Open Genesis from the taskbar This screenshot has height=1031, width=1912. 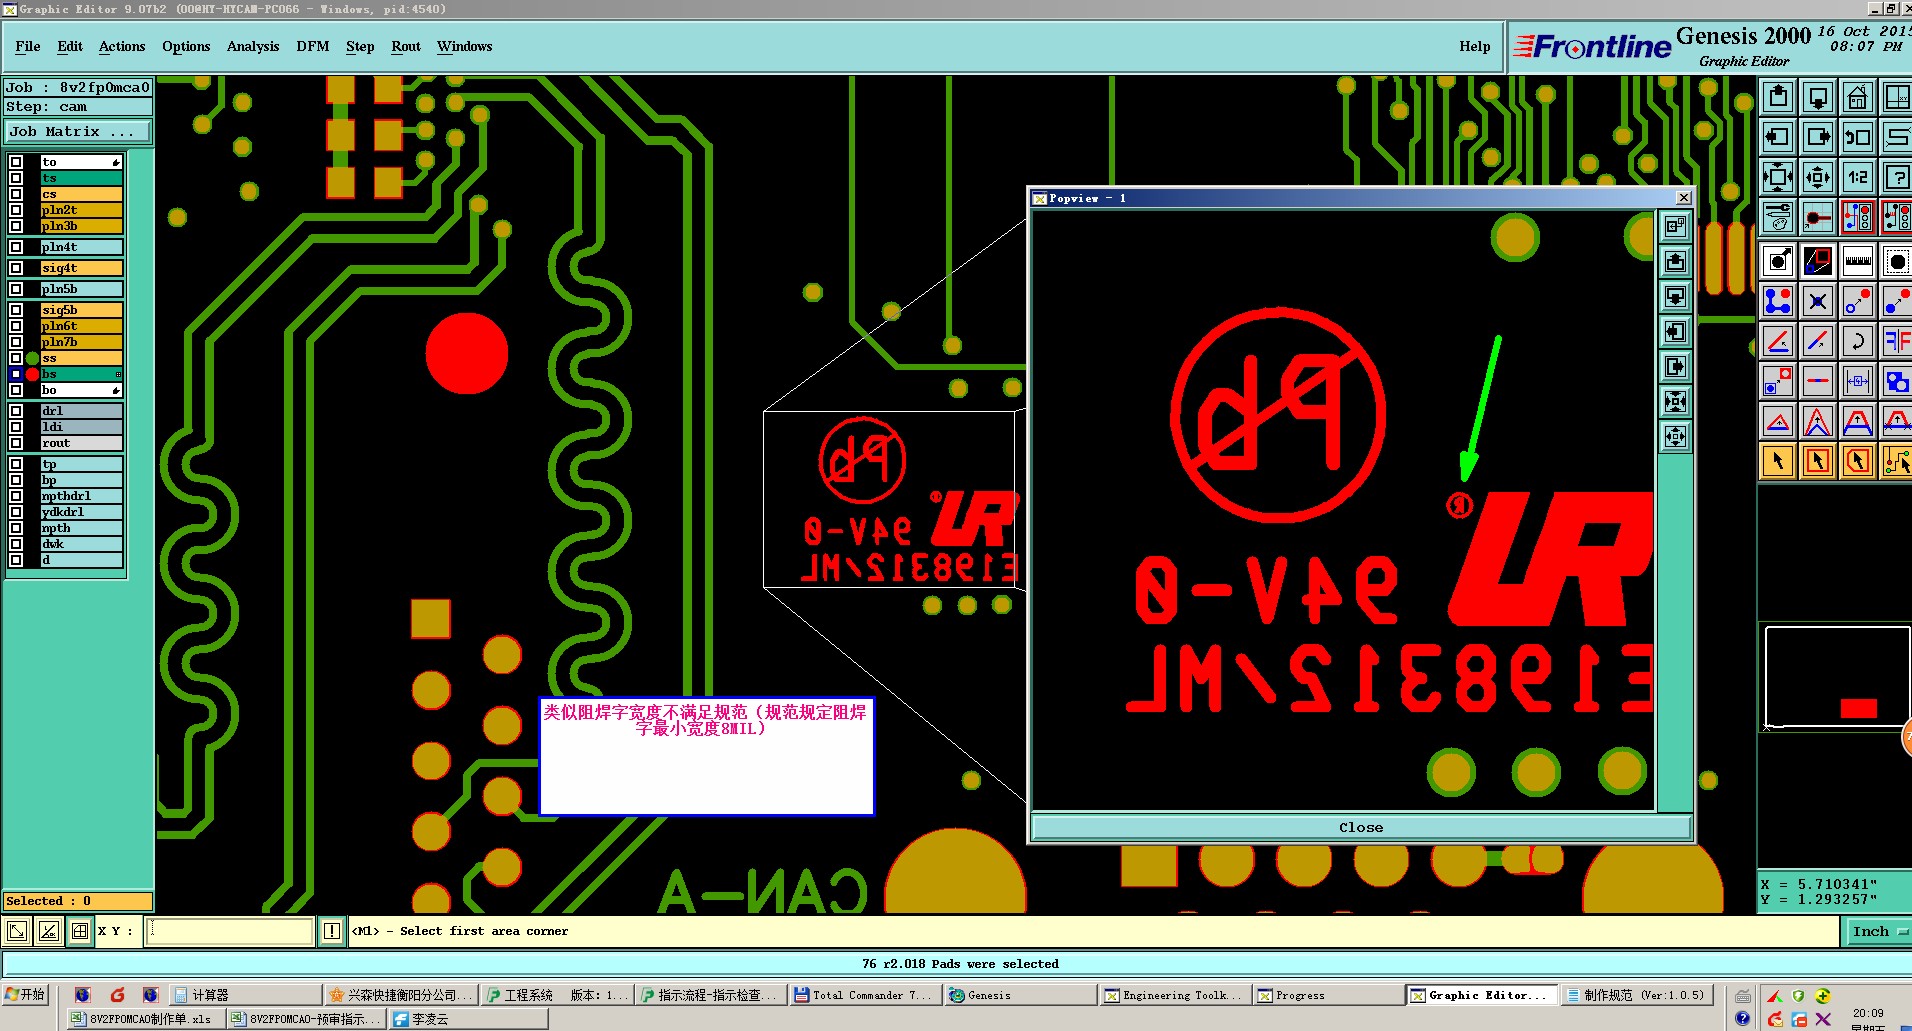(1020, 996)
